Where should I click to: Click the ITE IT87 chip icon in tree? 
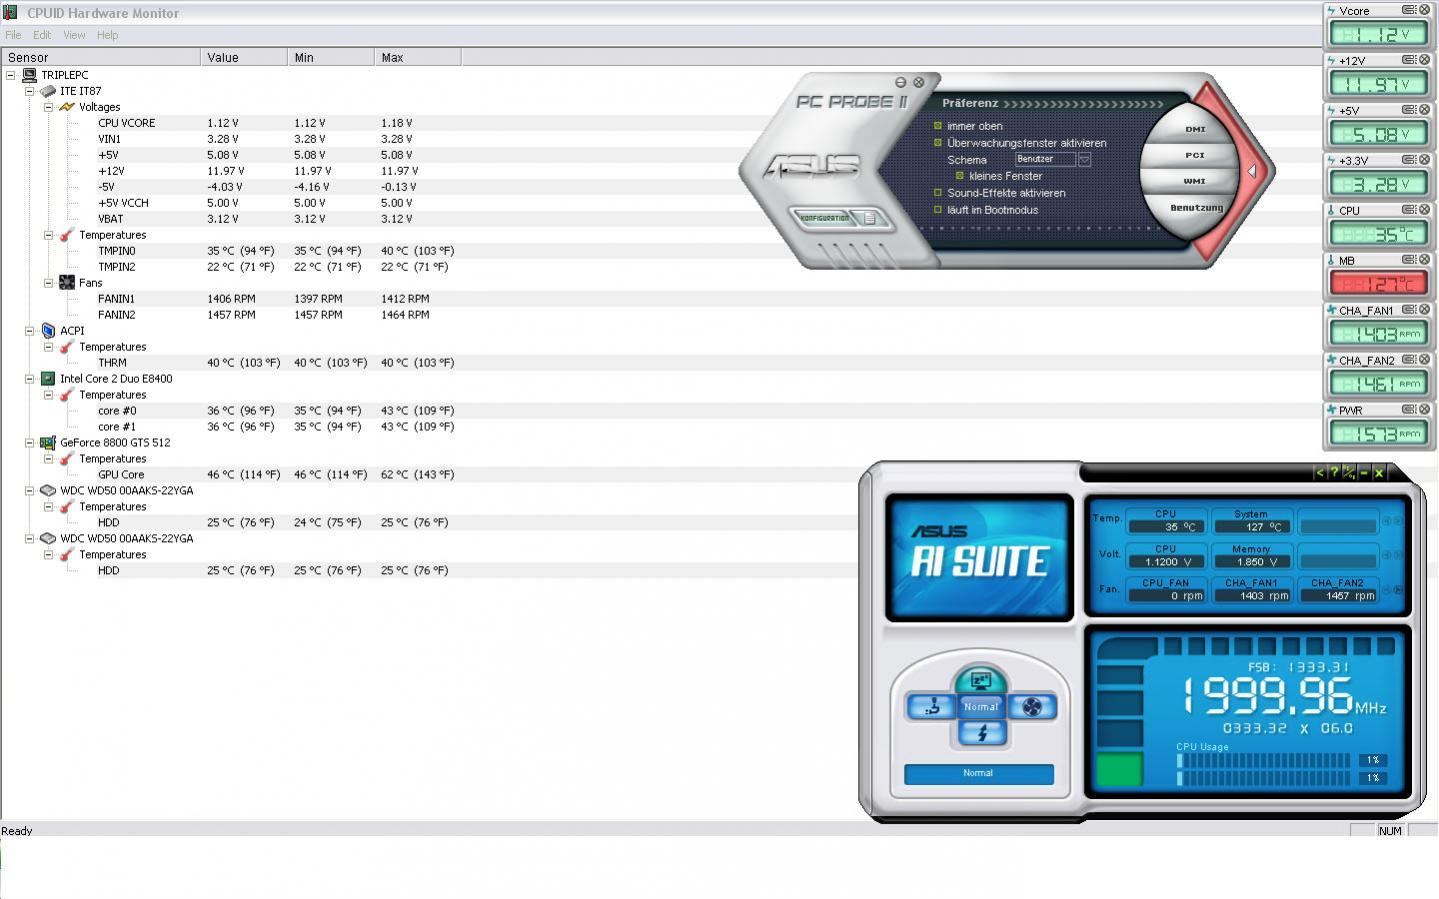(47, 91)
